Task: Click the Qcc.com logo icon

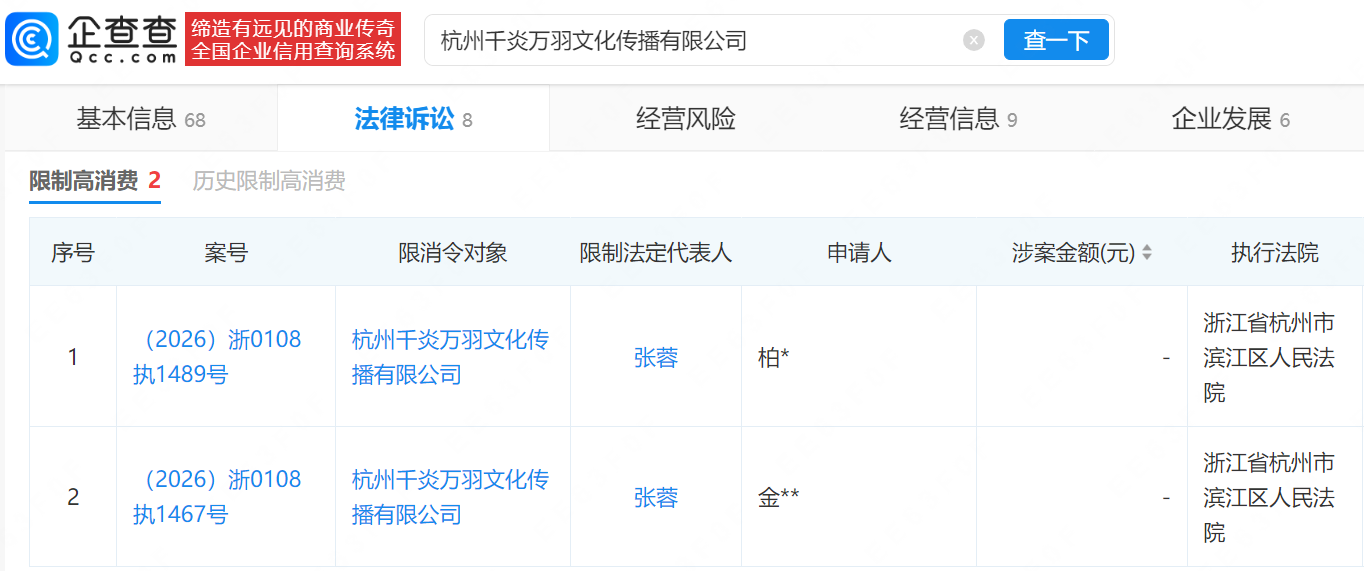Action: click(32, 39)
